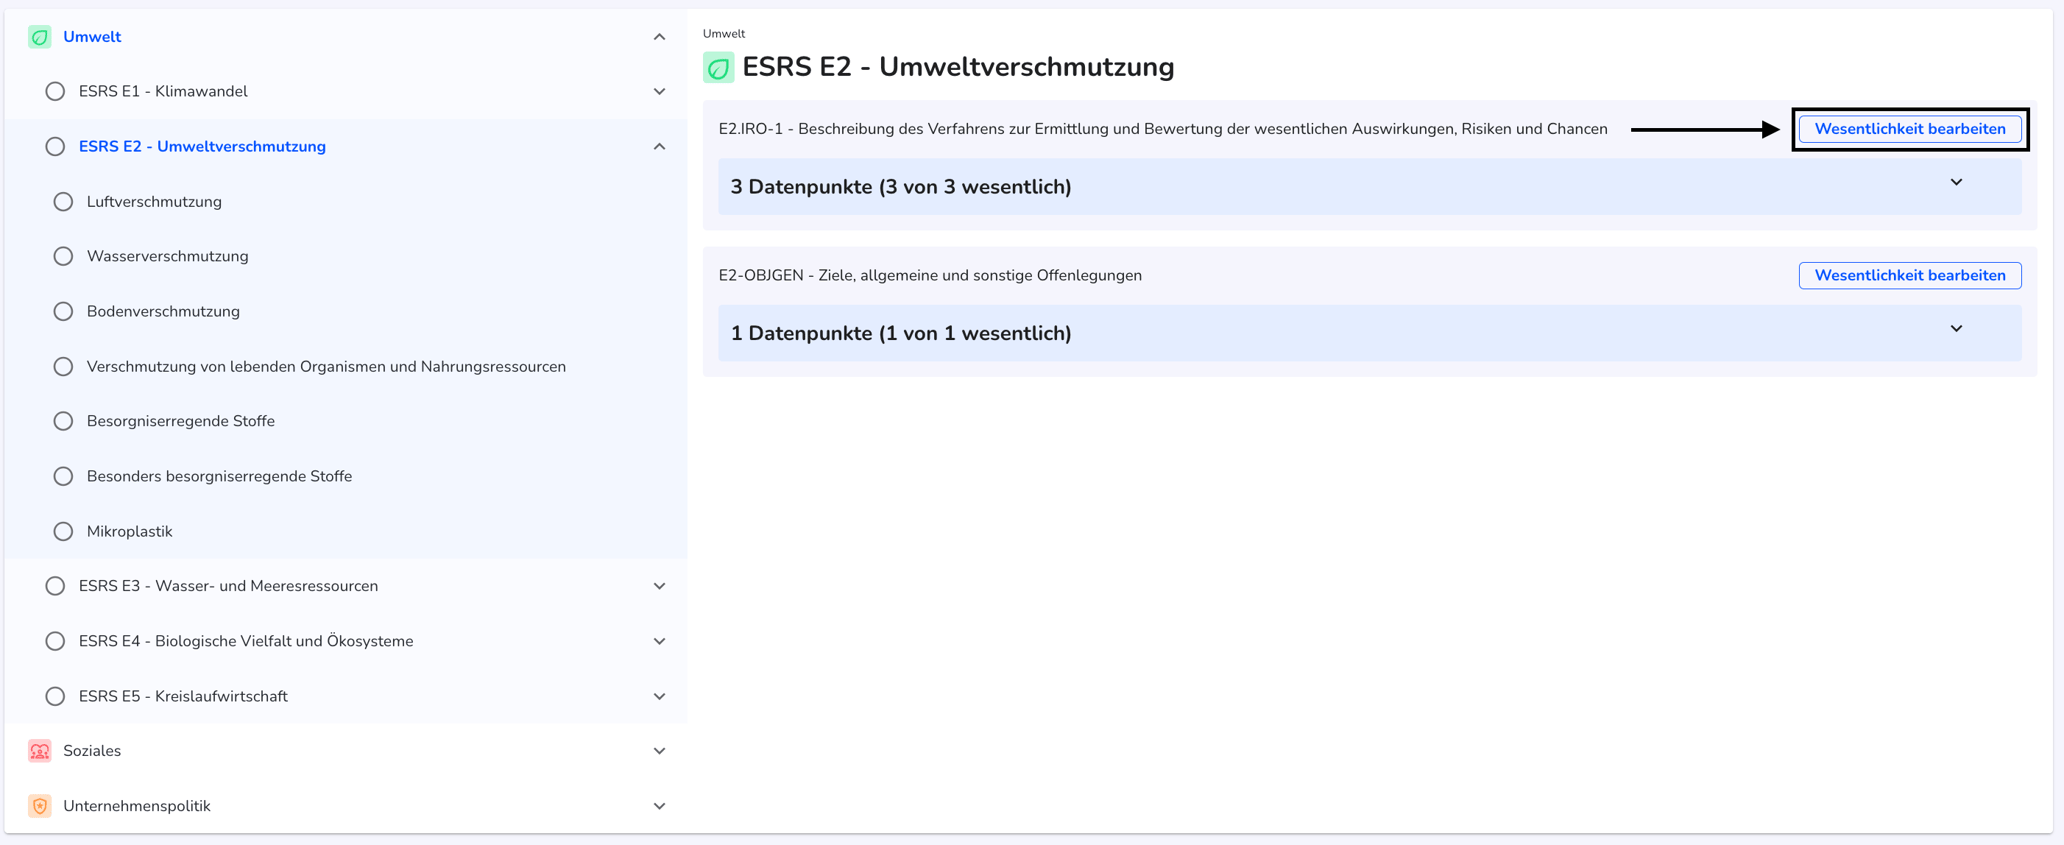Open the Umwelt category in sidebar
This screenshot has width=2064, height=845.
(92, 37)
